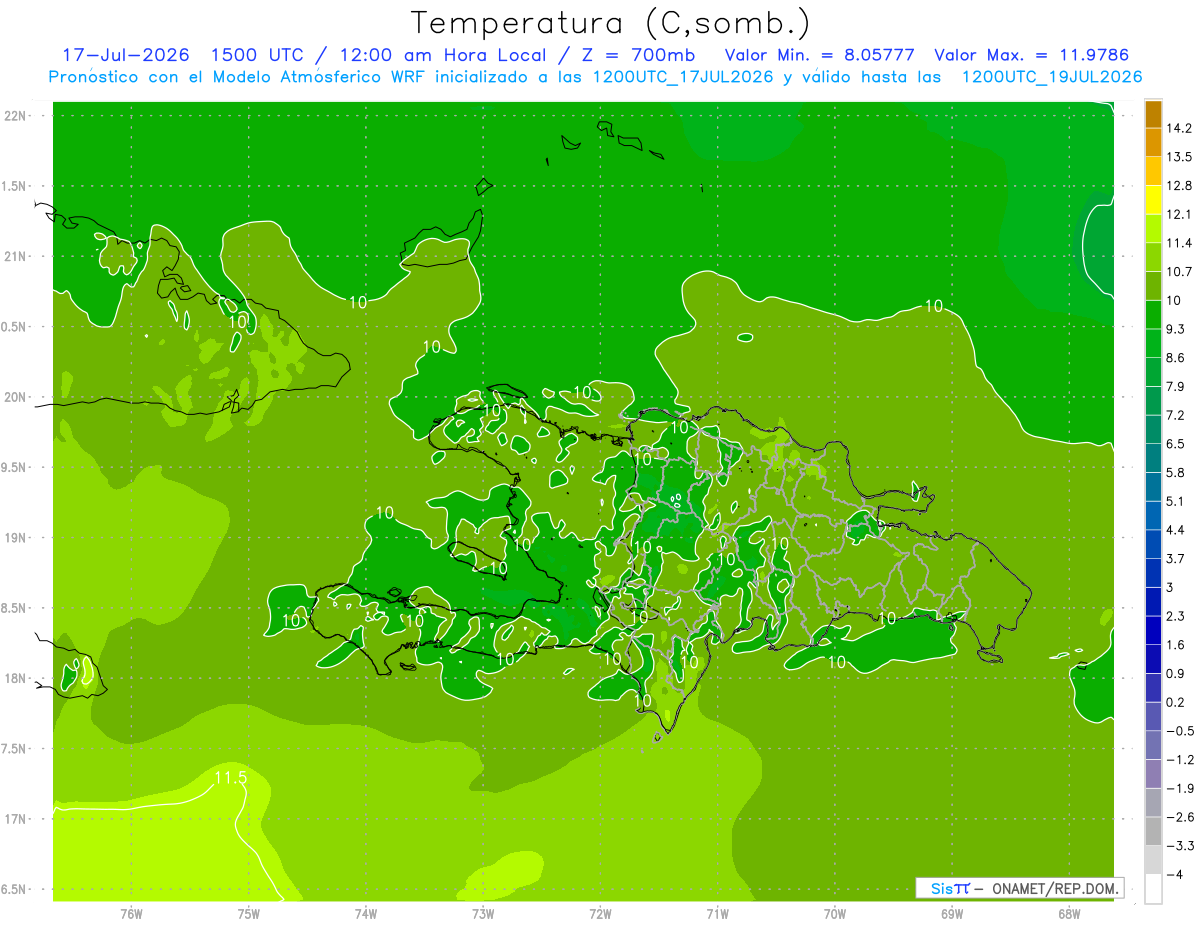1200x927 pixels.
Task: Click the "76W" longitude axis label
Action: pos(131,914)
